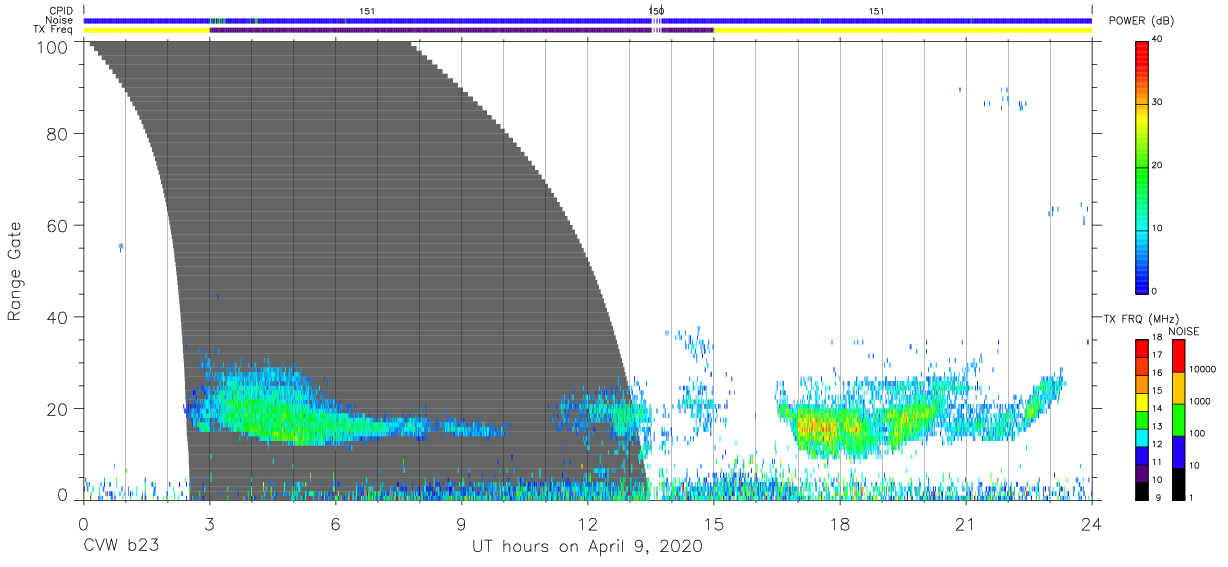Click the CVW b23 radar beam label
The height and width of the screenshot is (567, 1228).
pos(121,547)
